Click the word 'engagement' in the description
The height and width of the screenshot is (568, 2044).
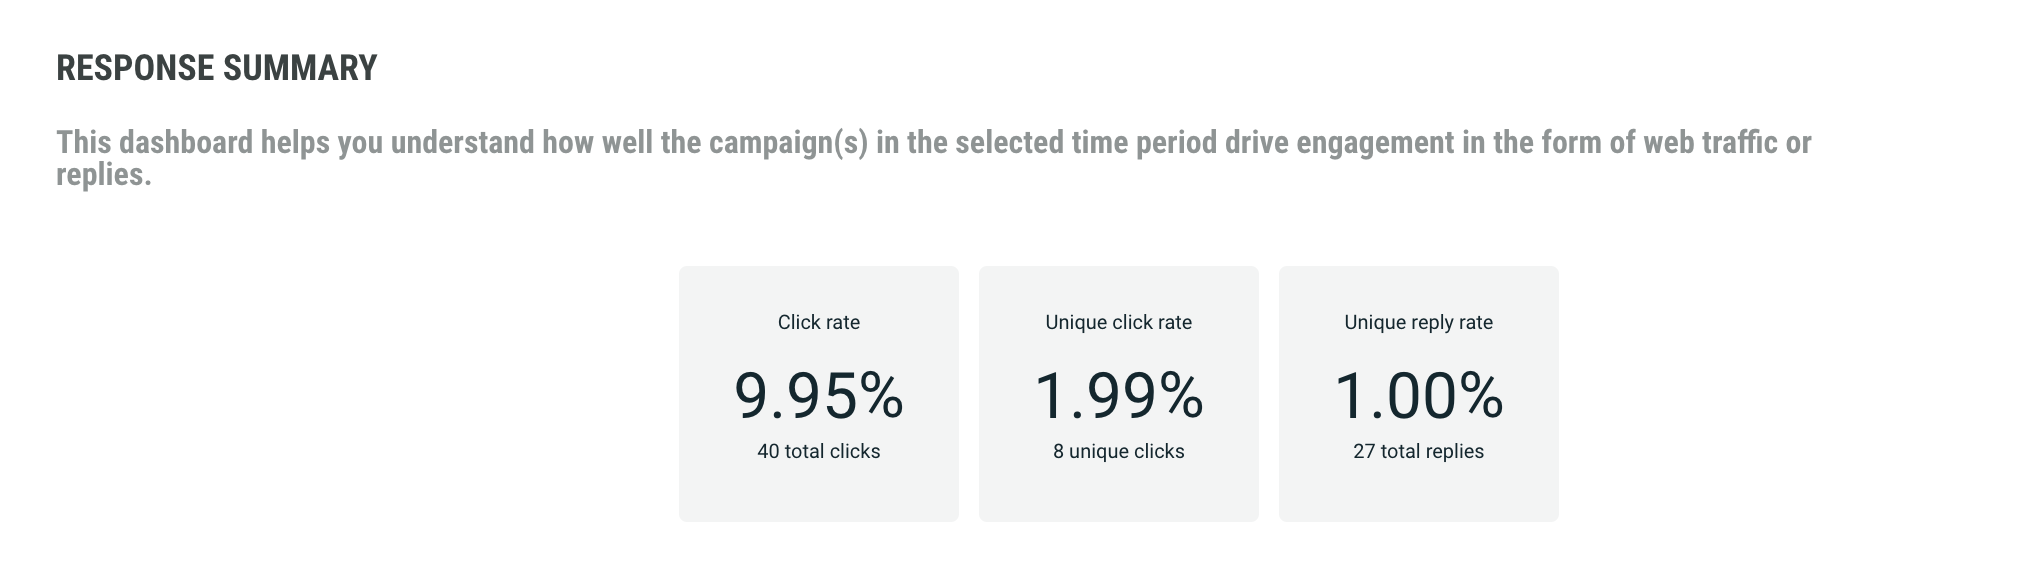click(x=1375, y=143)
